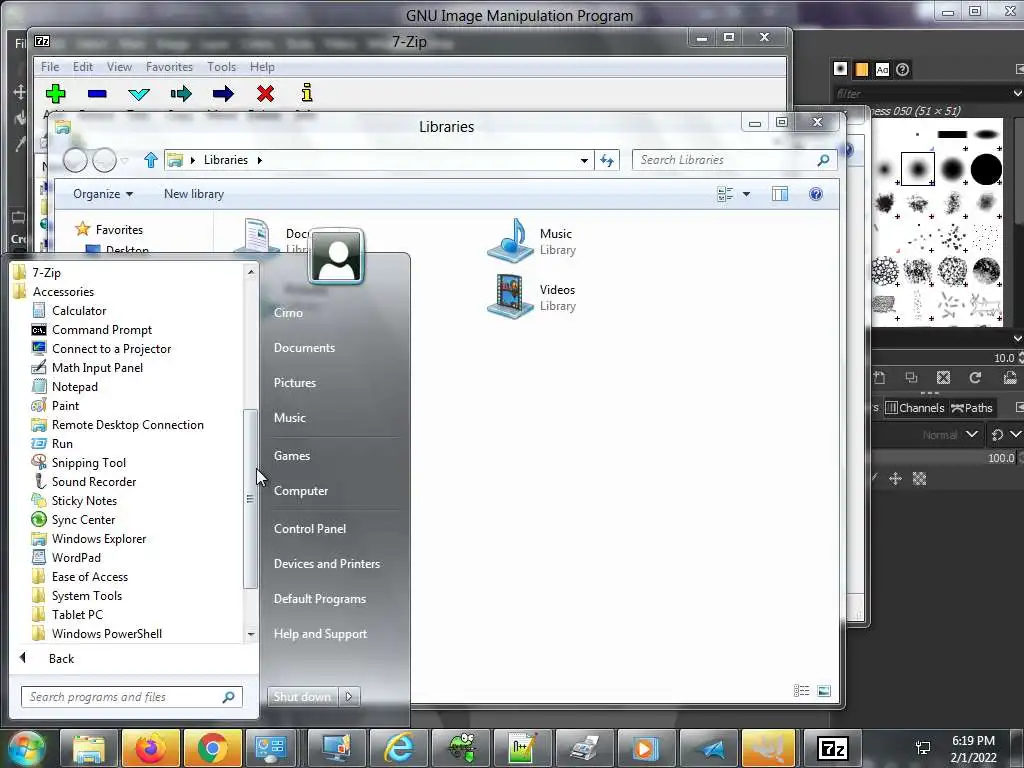Open the Edit menu in 7-Zip
Image resolution: width=1024 pixels, height=768 pixels.
(82, 67)
